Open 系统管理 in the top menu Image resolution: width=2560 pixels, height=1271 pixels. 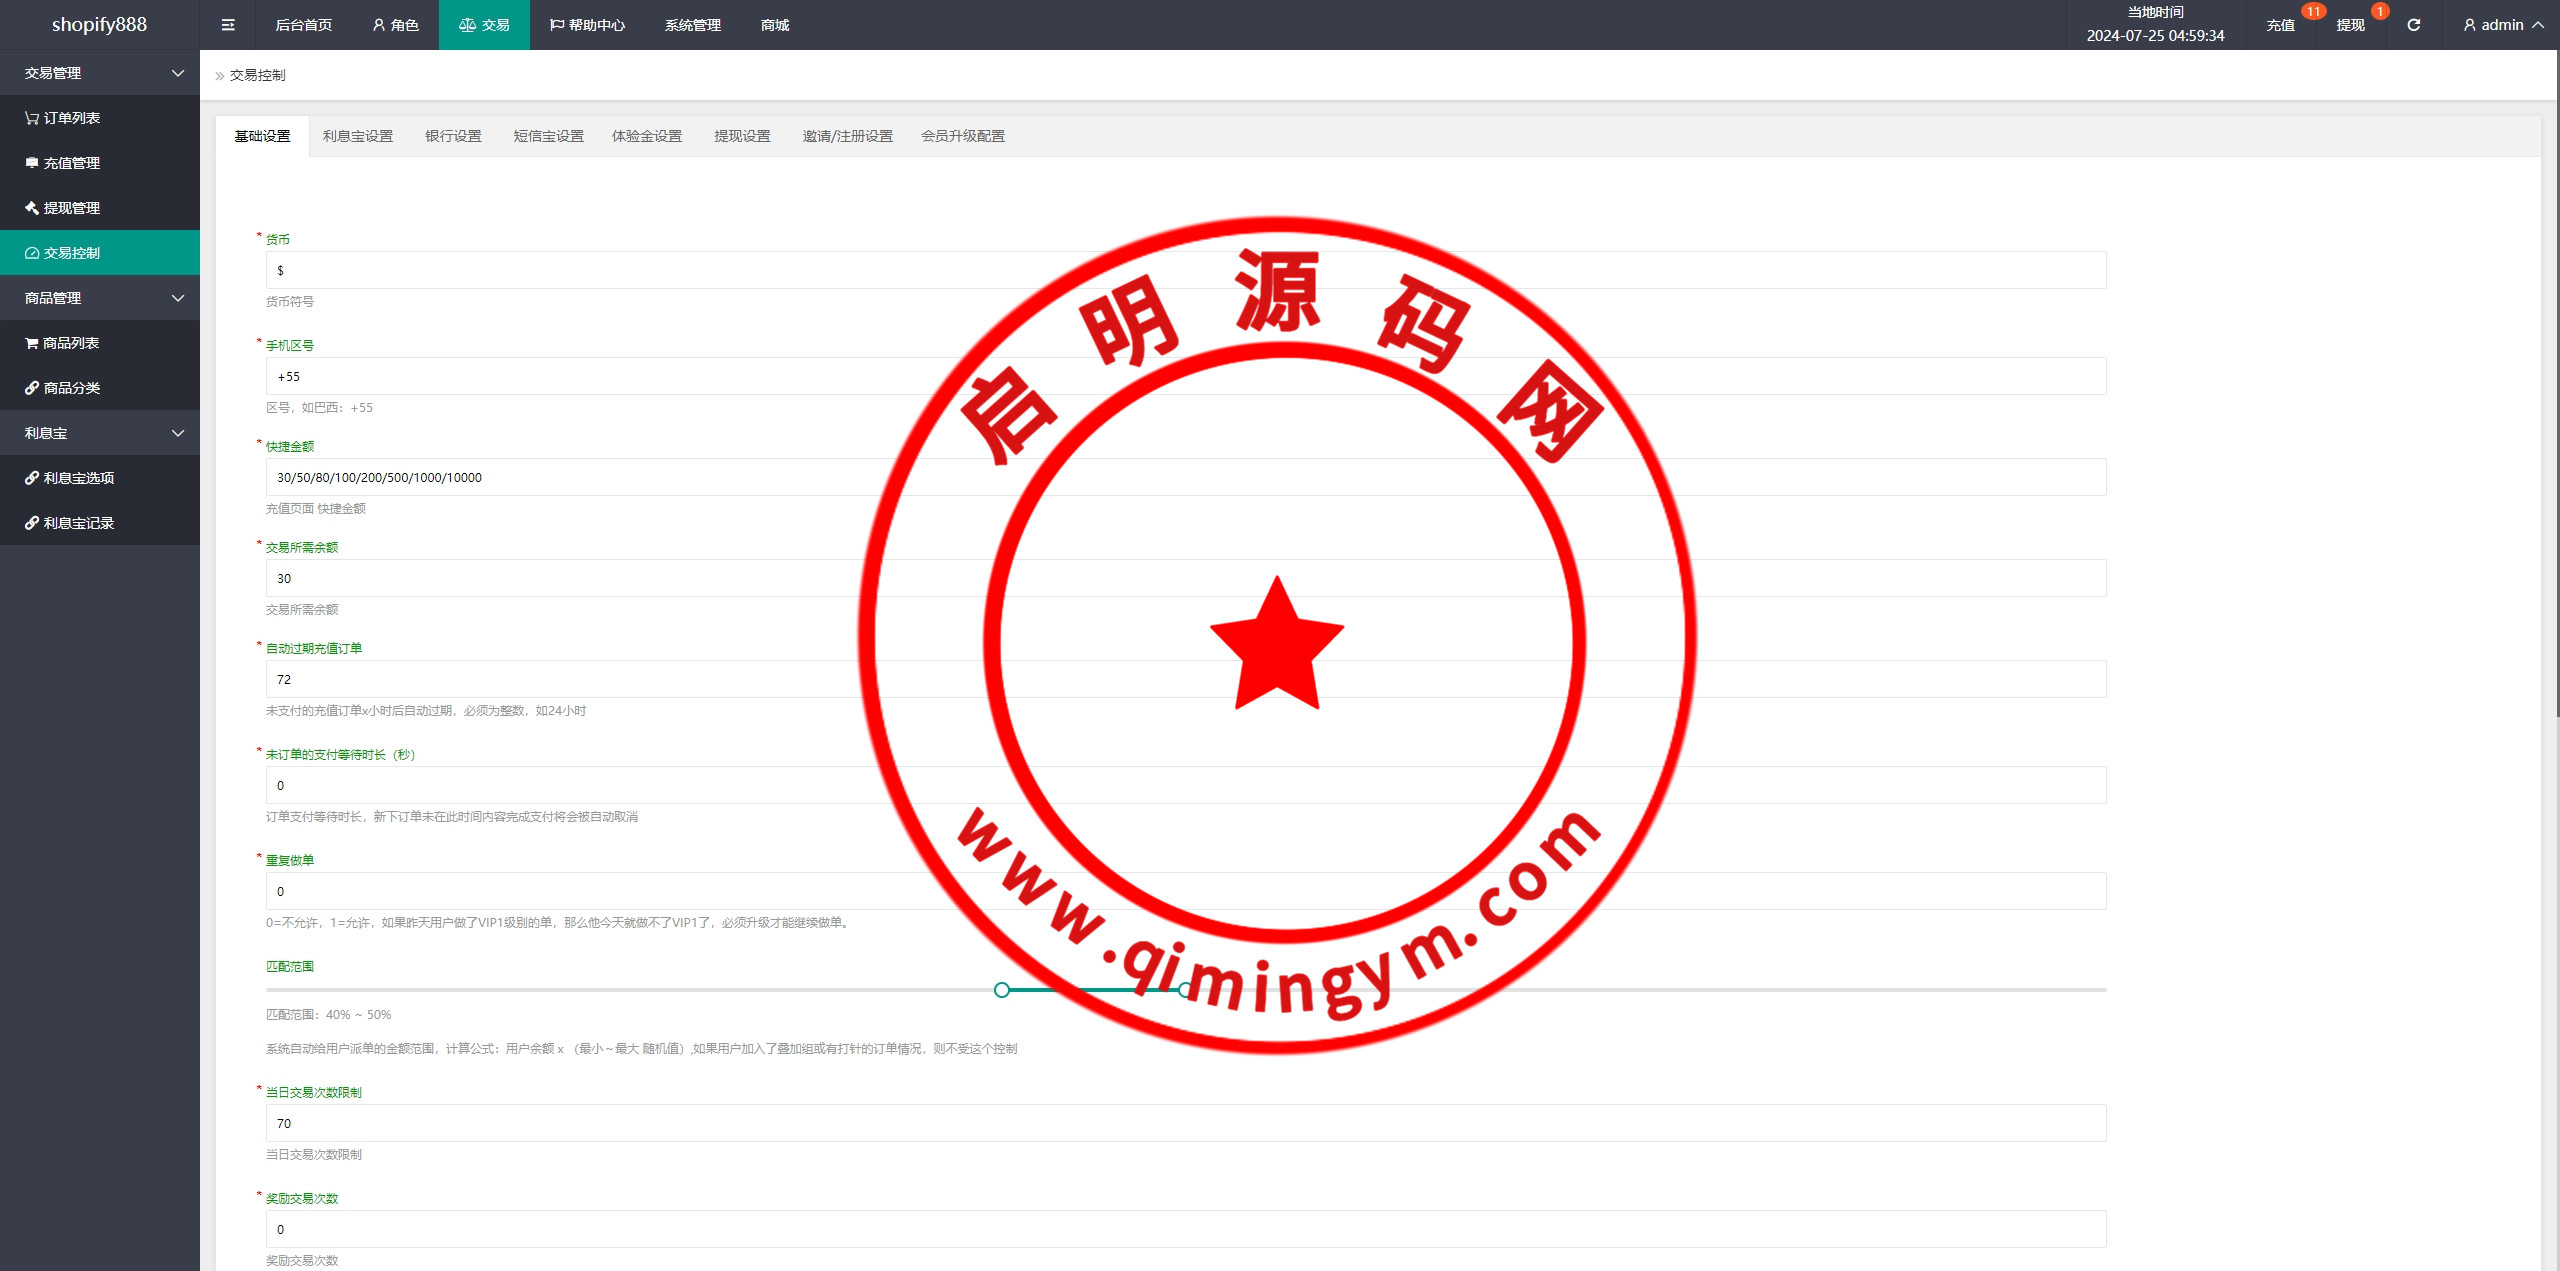pyautogui.click(x=692, y=25)
